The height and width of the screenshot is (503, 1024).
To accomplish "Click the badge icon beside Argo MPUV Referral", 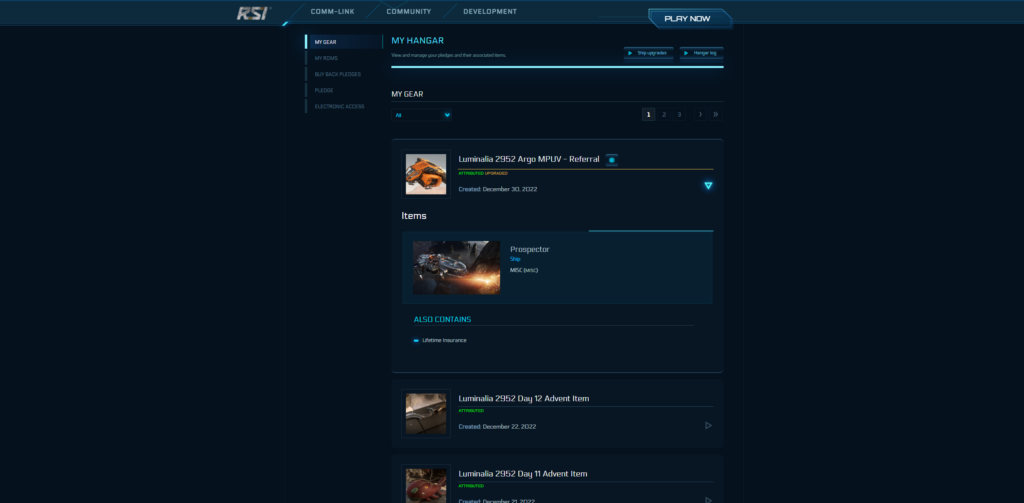I will tap(611, 159).
